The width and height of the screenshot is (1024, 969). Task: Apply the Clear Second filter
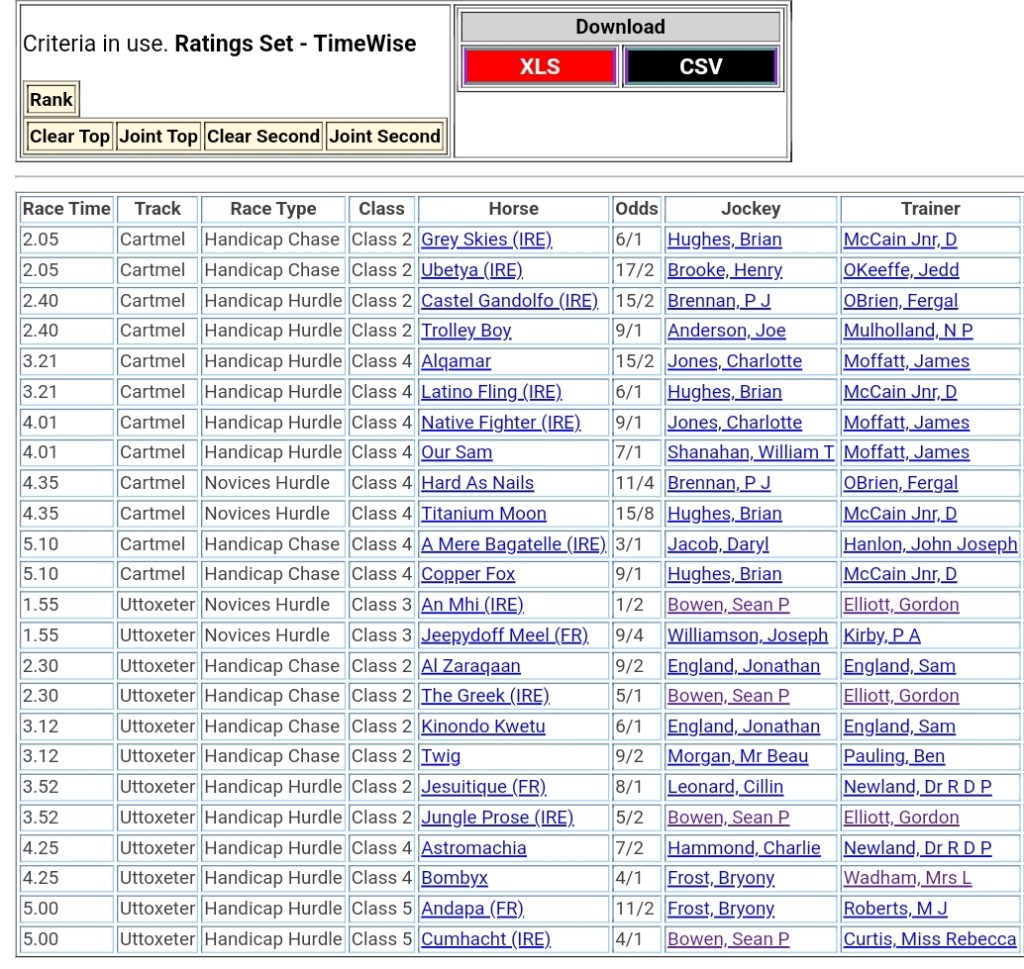263,136
